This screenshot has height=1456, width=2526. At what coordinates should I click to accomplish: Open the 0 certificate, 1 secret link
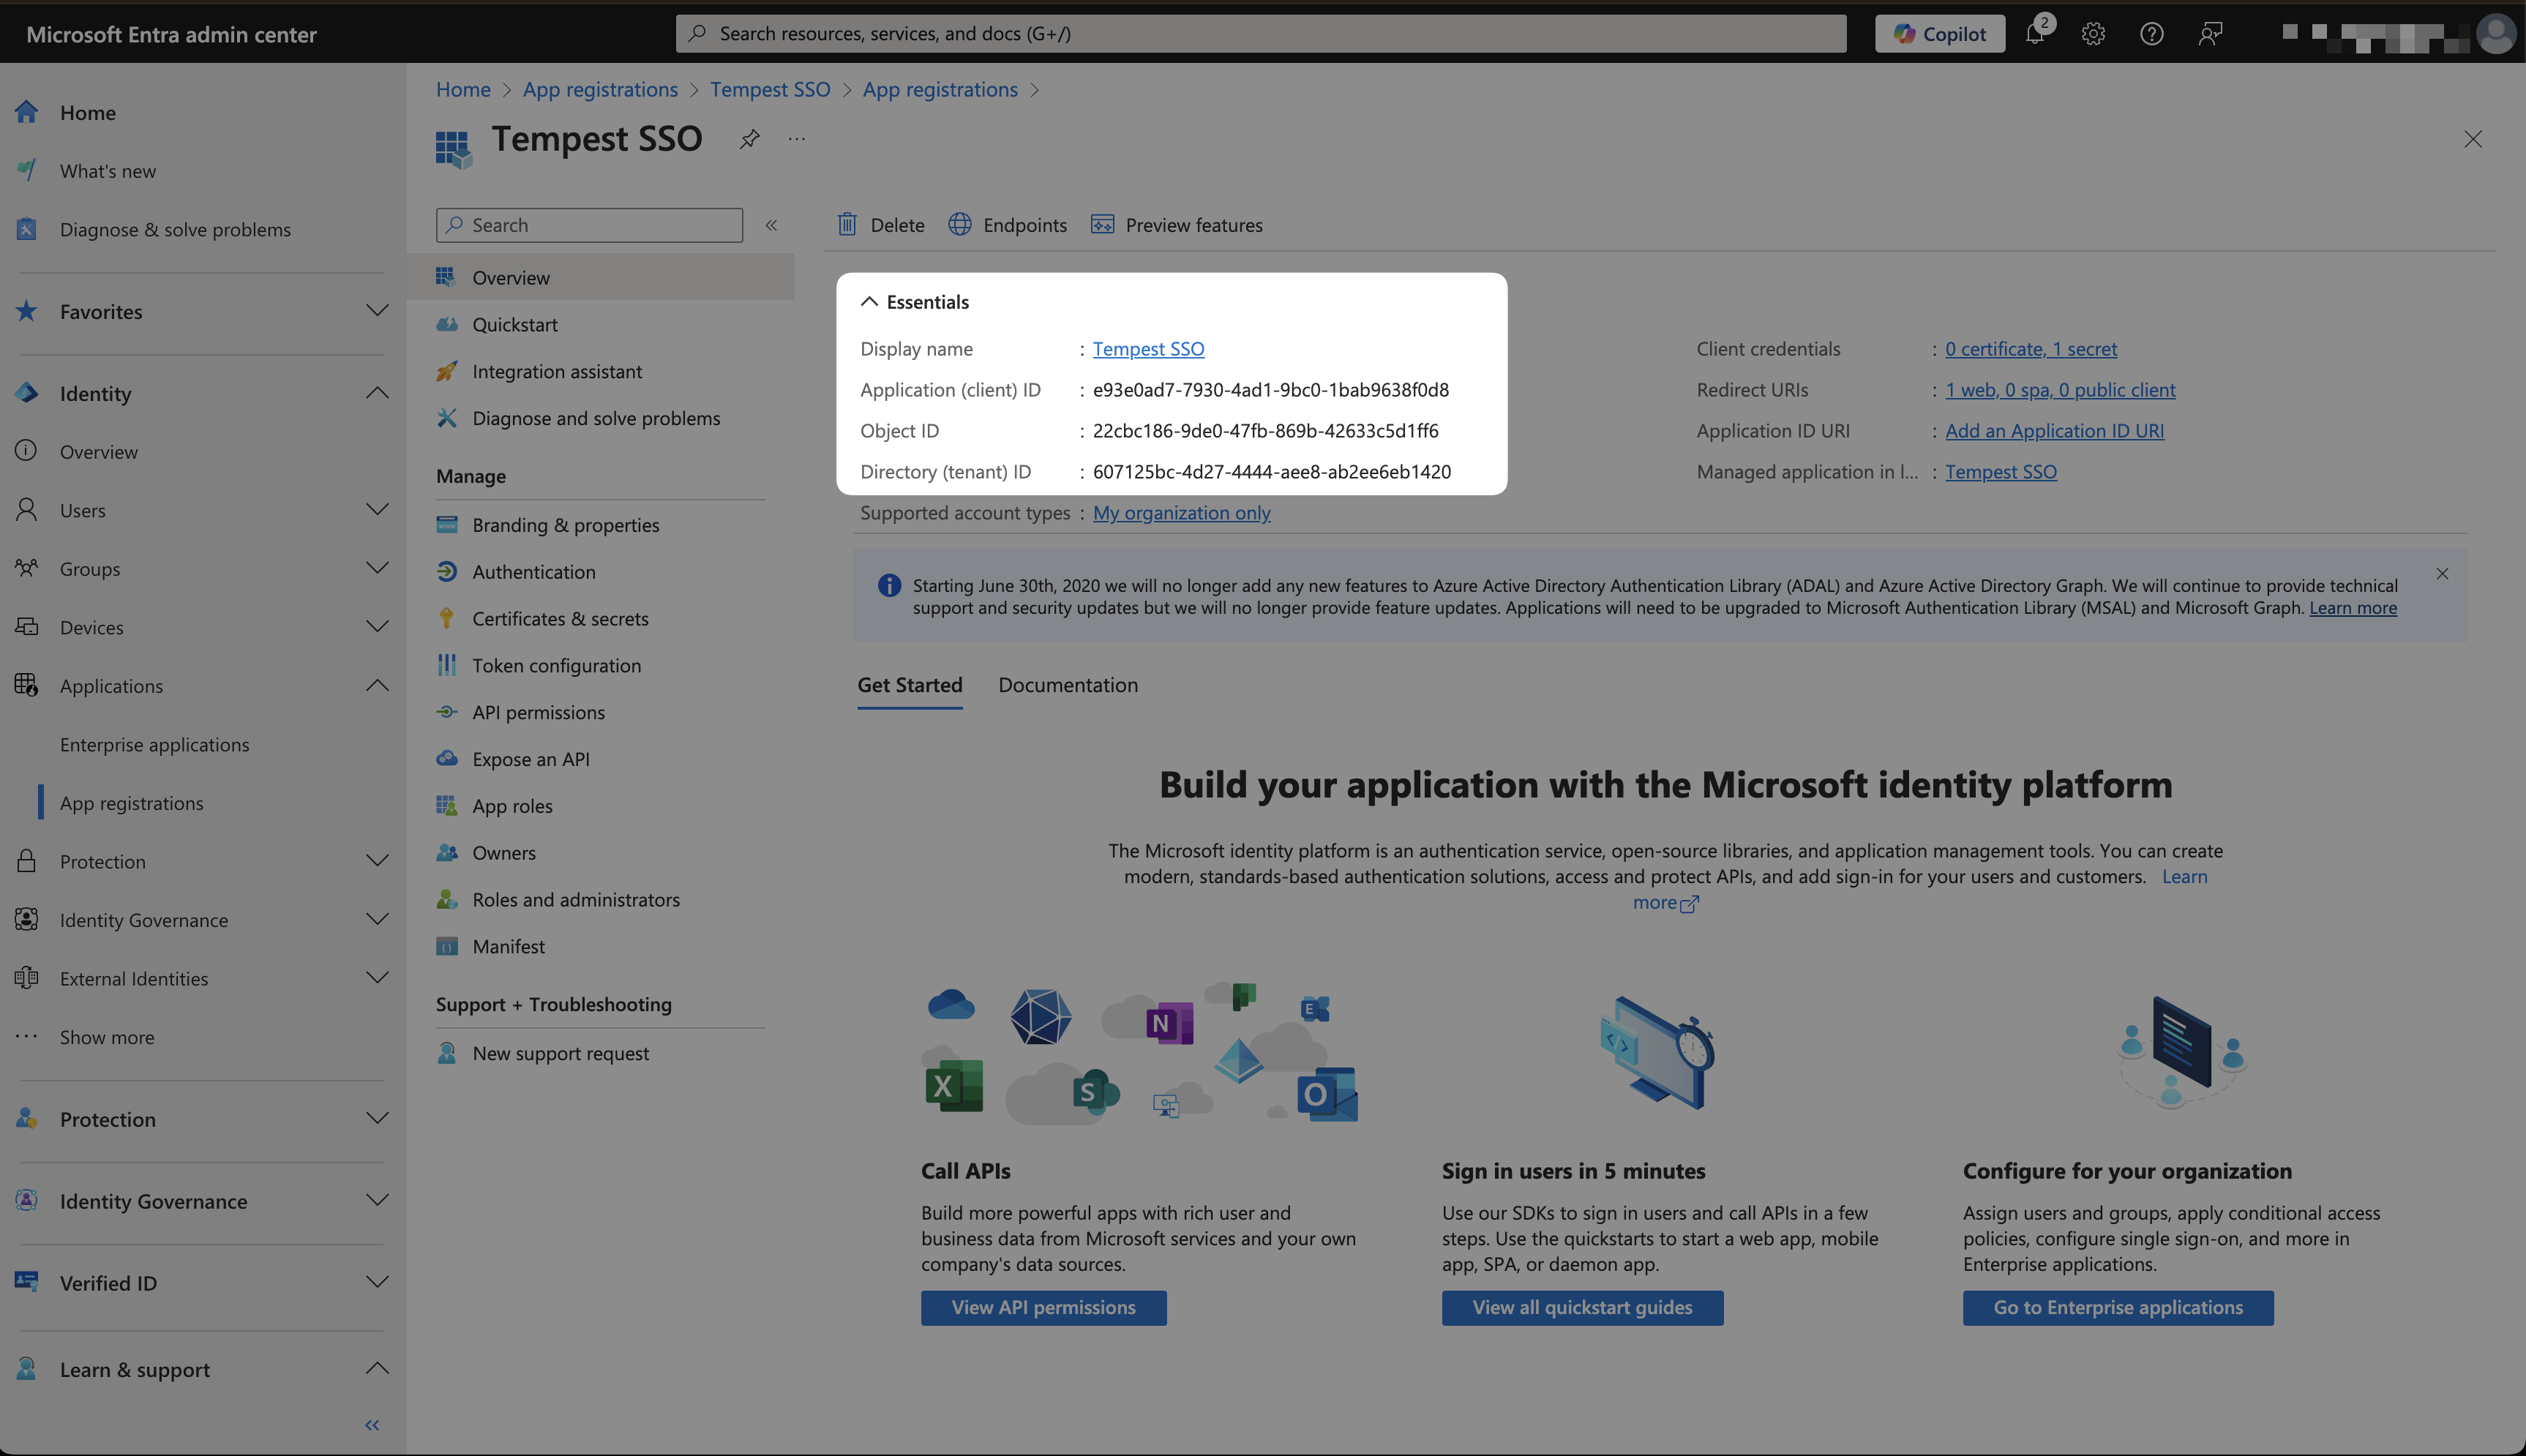[2030, 349]
